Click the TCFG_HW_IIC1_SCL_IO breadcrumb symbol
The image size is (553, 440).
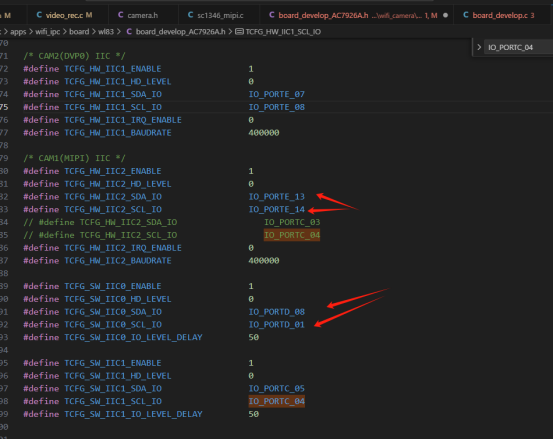pos(283,32)
